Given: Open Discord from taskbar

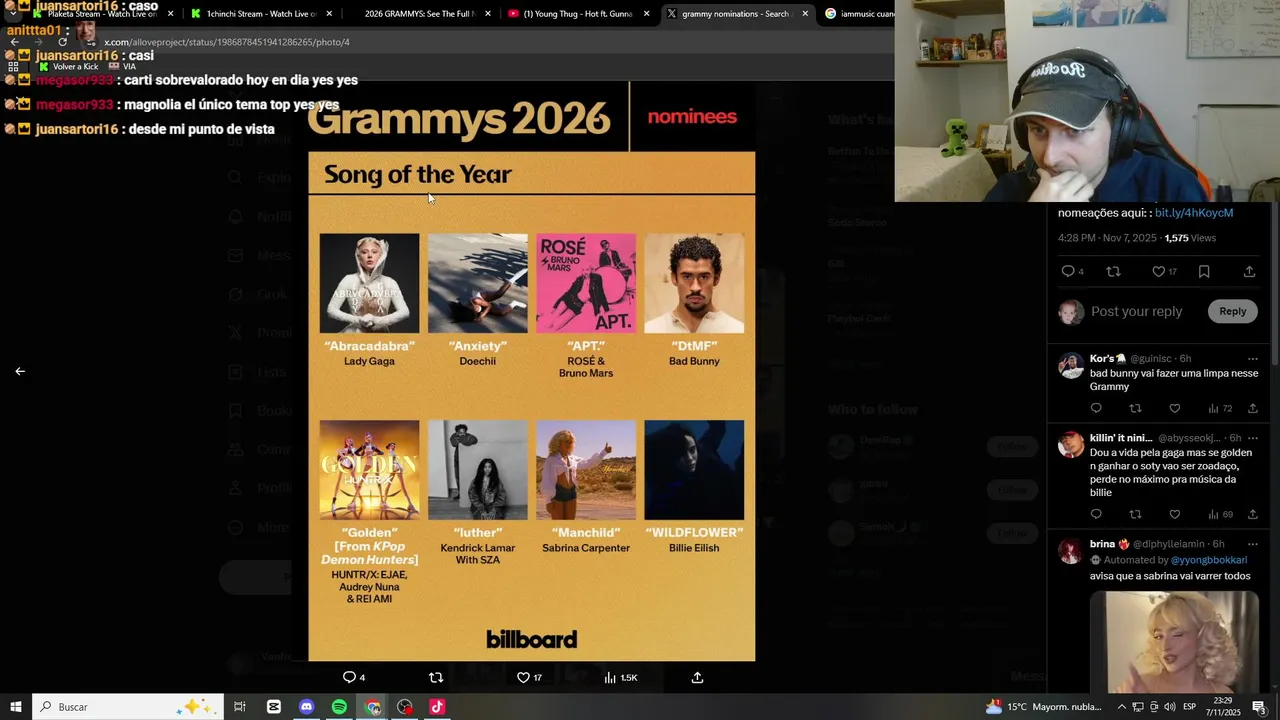Looking at the screenshot, I should (307, 706).
